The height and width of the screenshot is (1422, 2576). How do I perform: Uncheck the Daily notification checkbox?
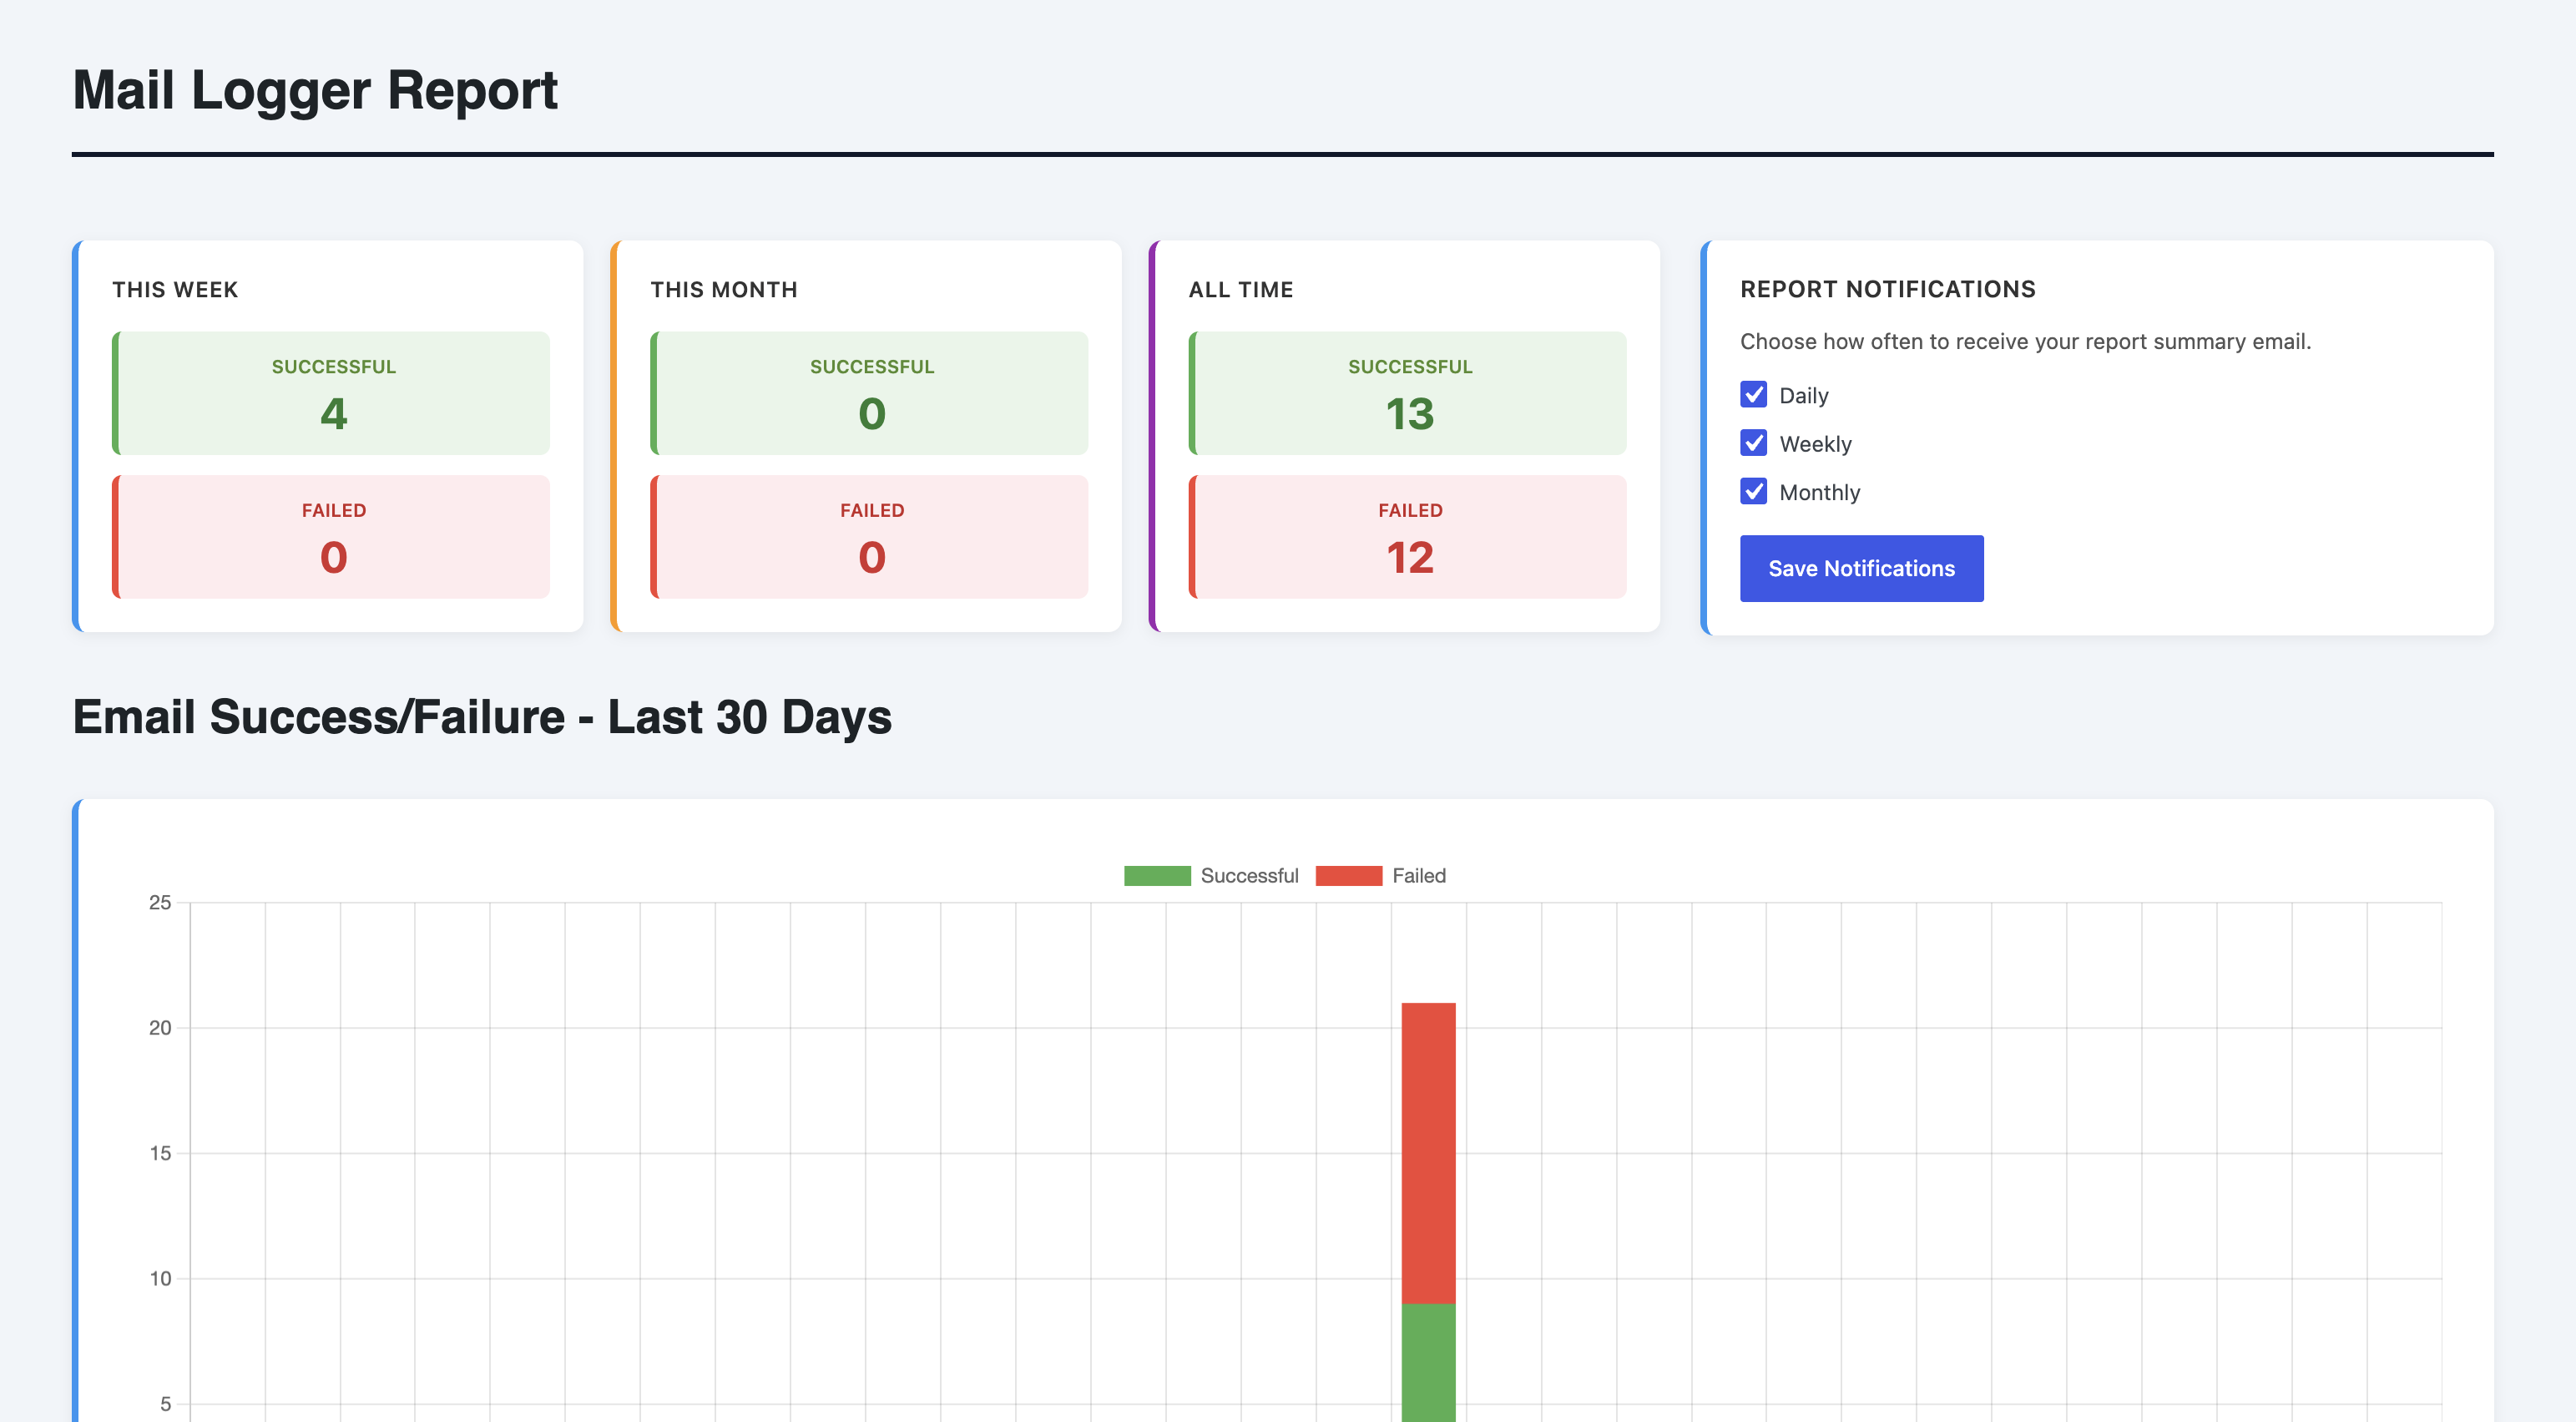[1753, 394]
